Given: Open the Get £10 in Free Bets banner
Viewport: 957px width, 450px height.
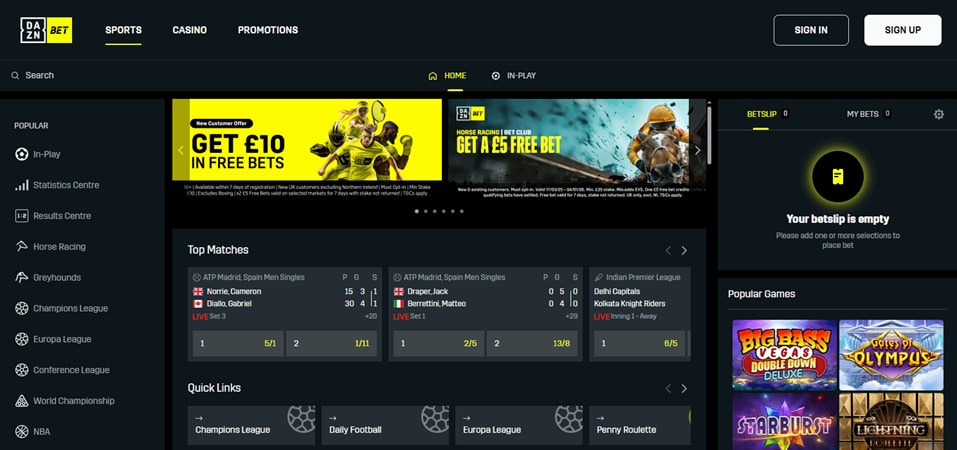Looking at the screenshot, I should click(x=307, y=148).
